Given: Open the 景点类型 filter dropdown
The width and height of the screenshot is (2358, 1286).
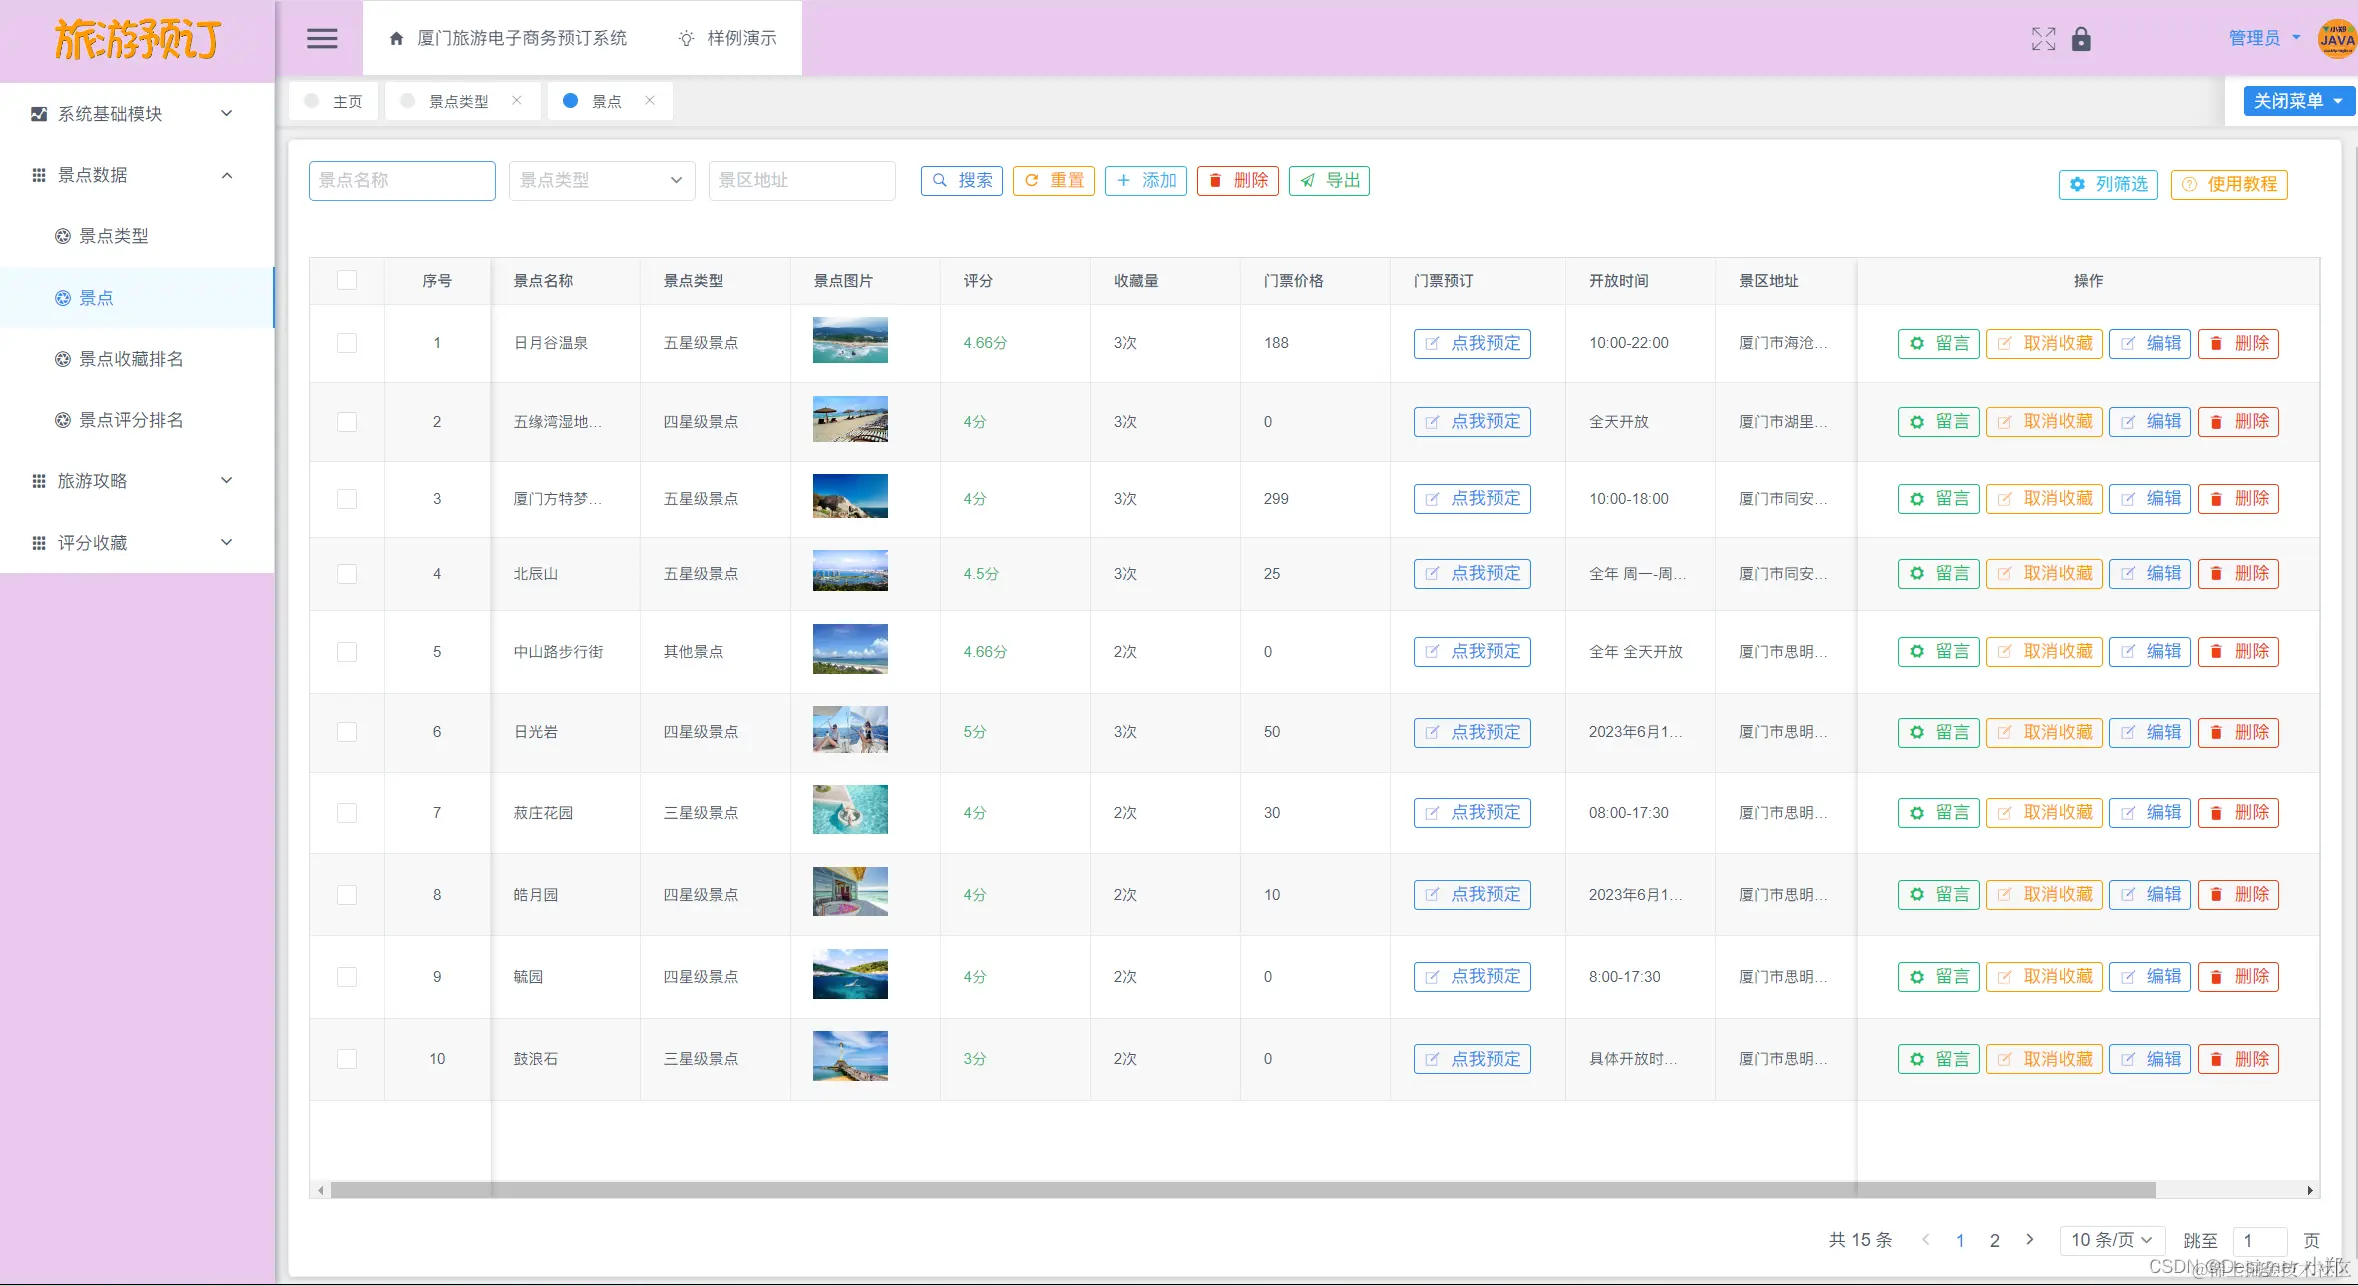Looking at the screenshot, I should (x=601, y=181).
